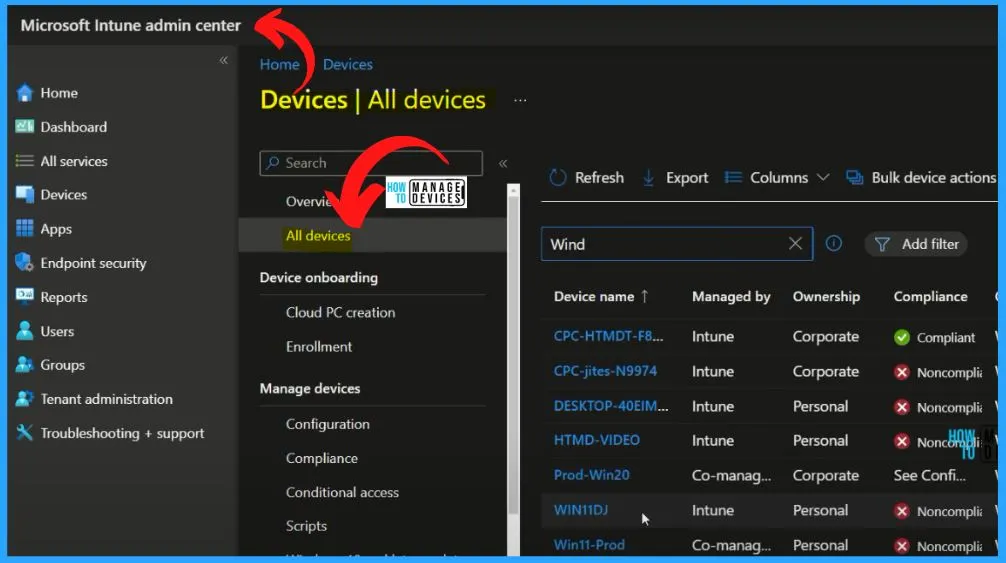
Task: Open Cloud PC creation
Action: [x=341, y=312]
